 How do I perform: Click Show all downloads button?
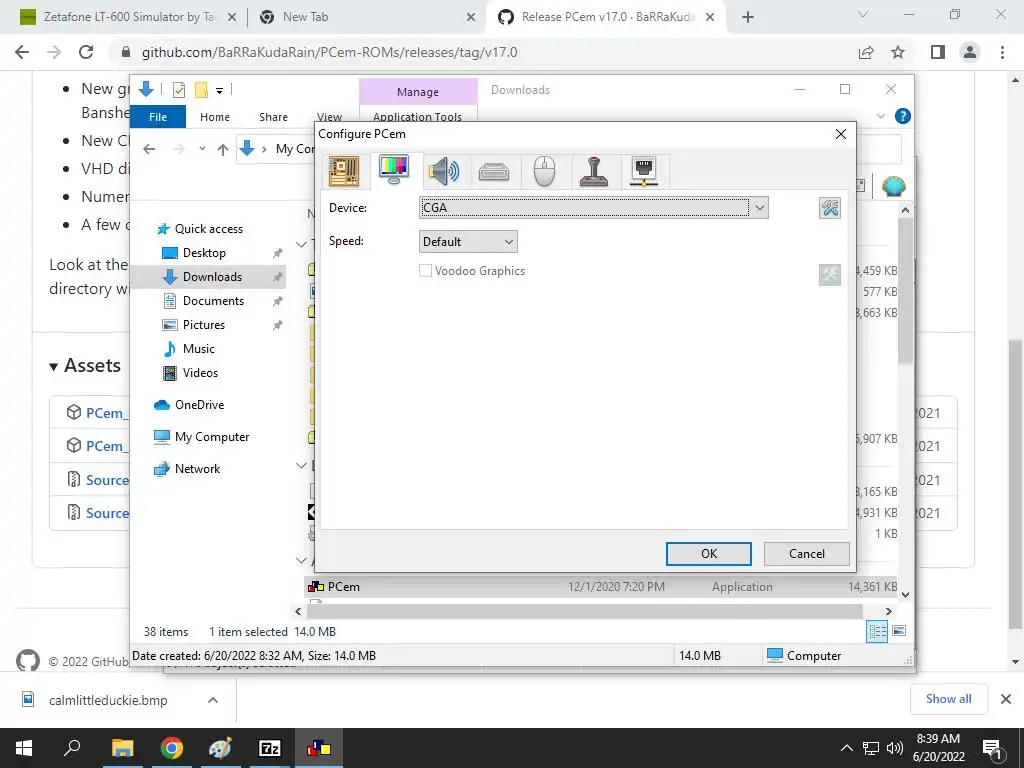(x=949, y=699)
